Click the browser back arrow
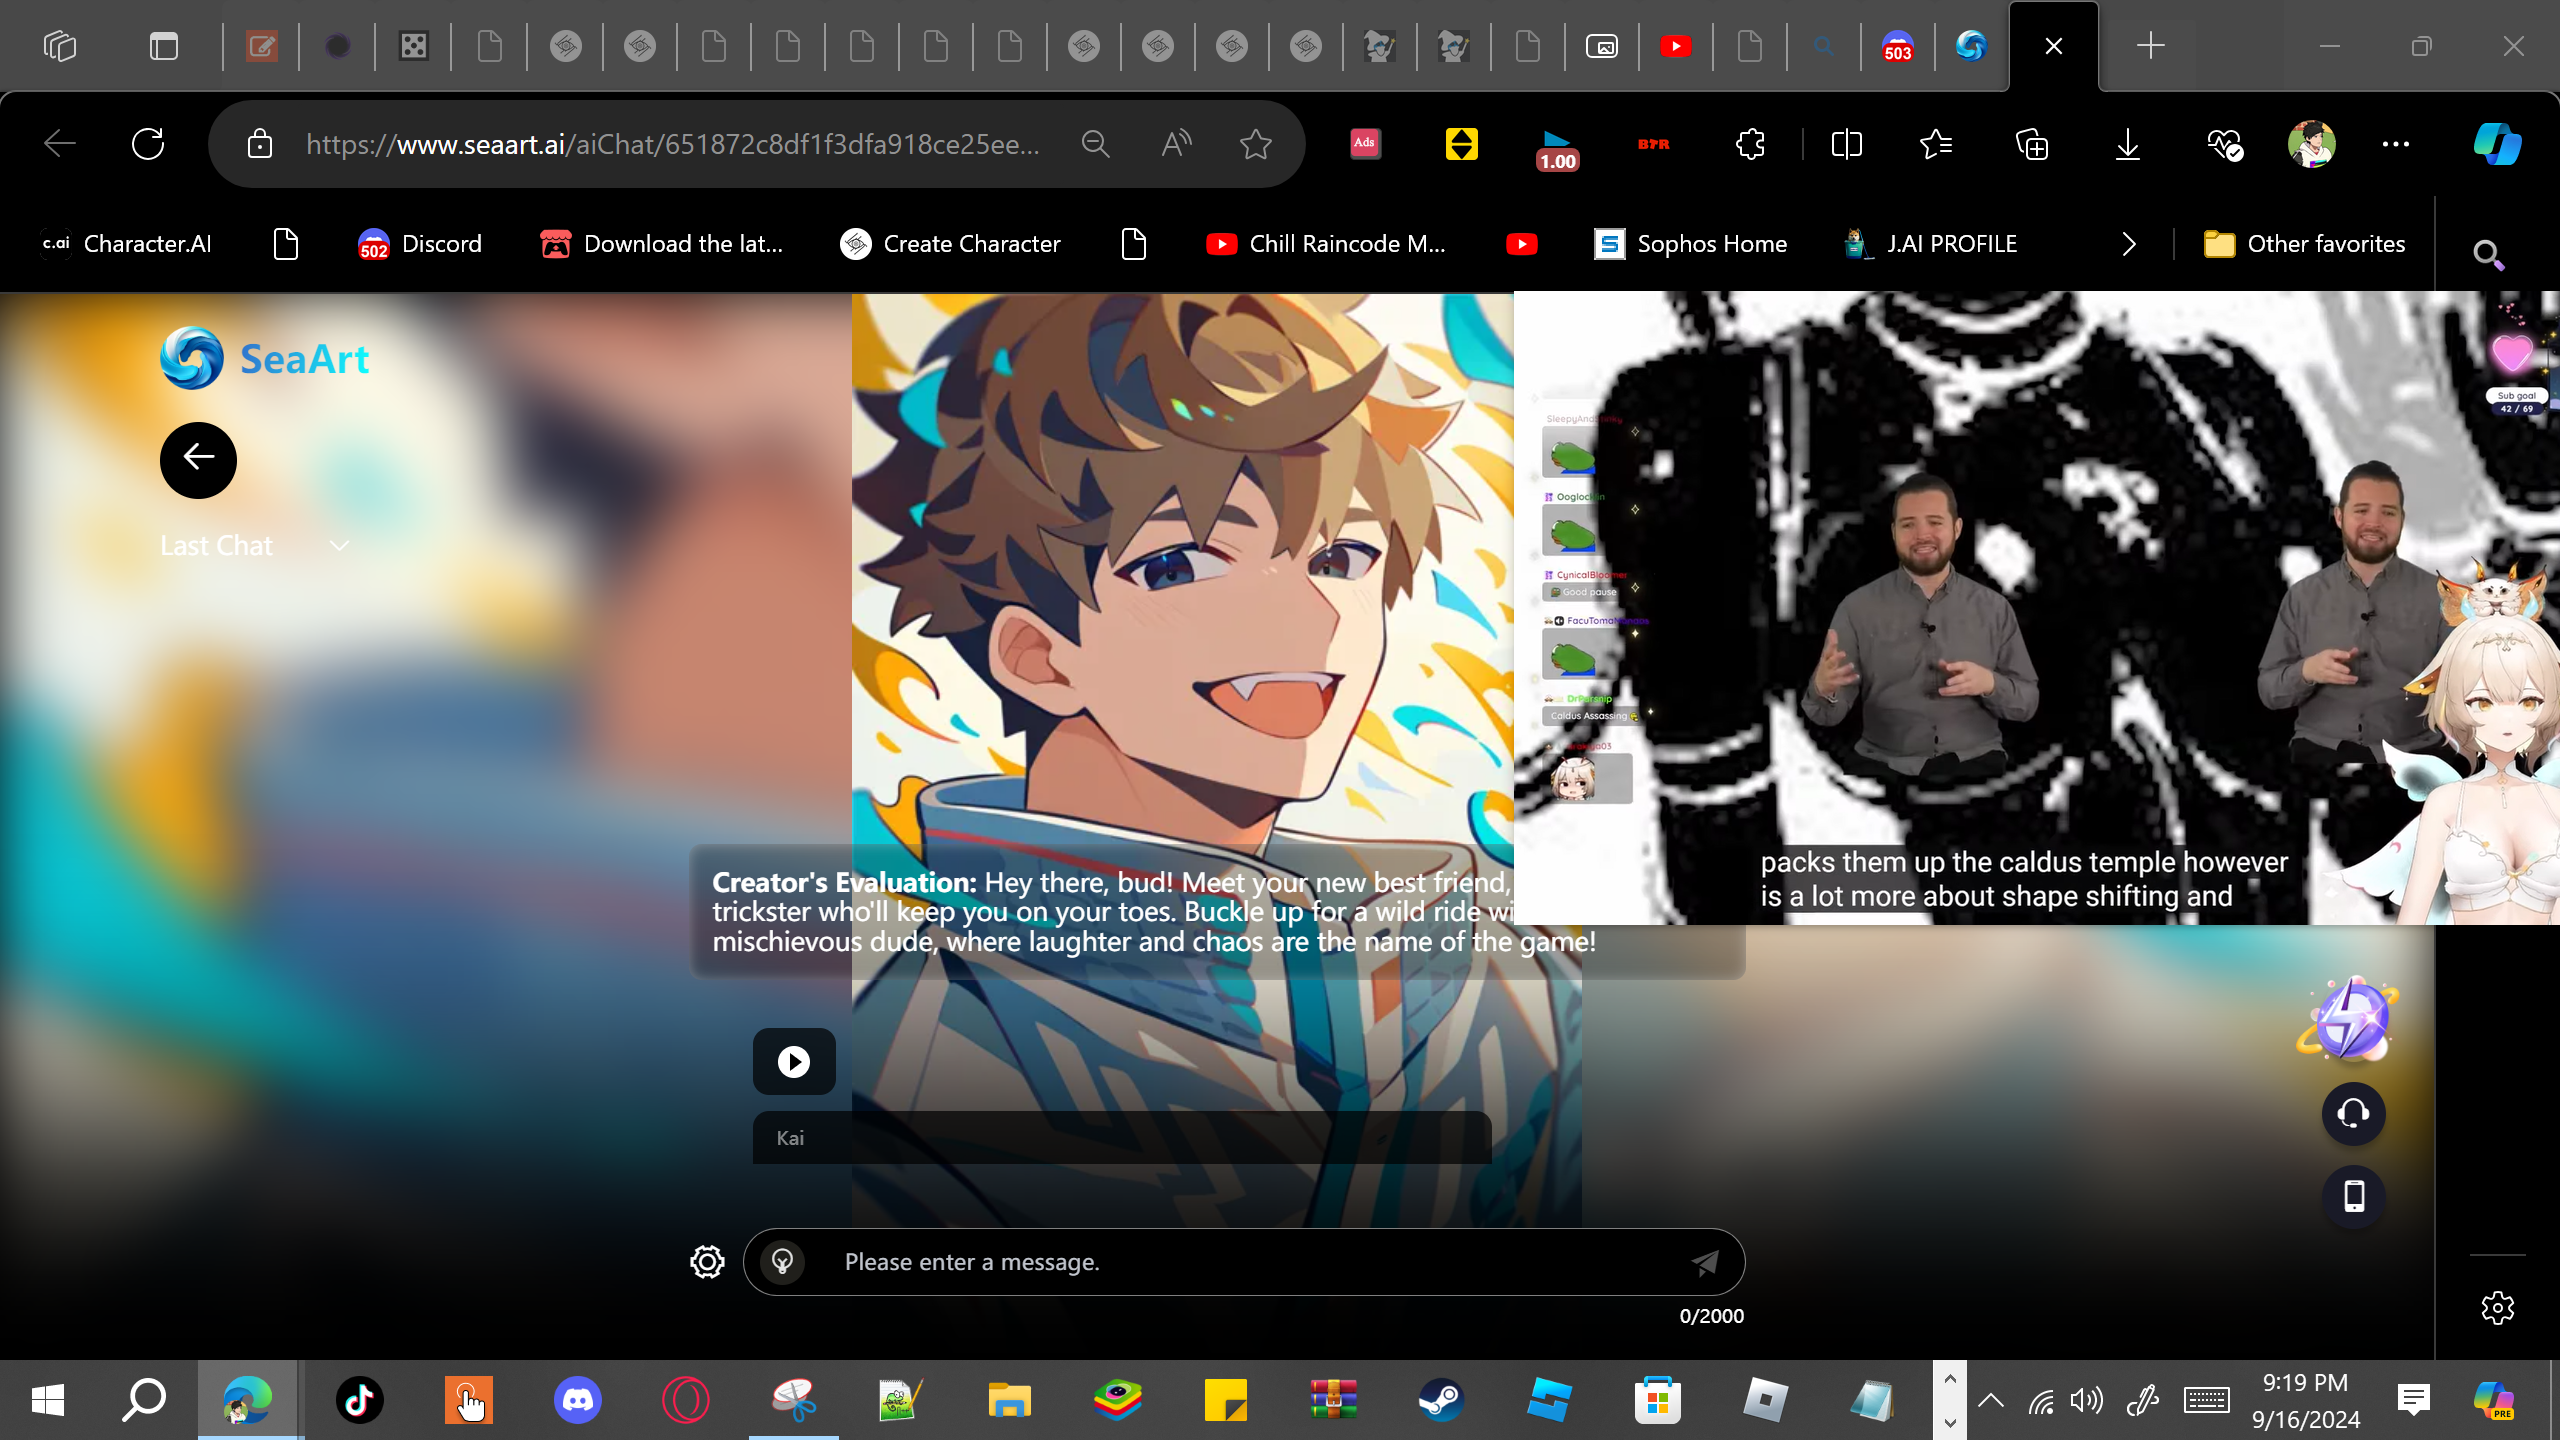 (x=60, y=144)
